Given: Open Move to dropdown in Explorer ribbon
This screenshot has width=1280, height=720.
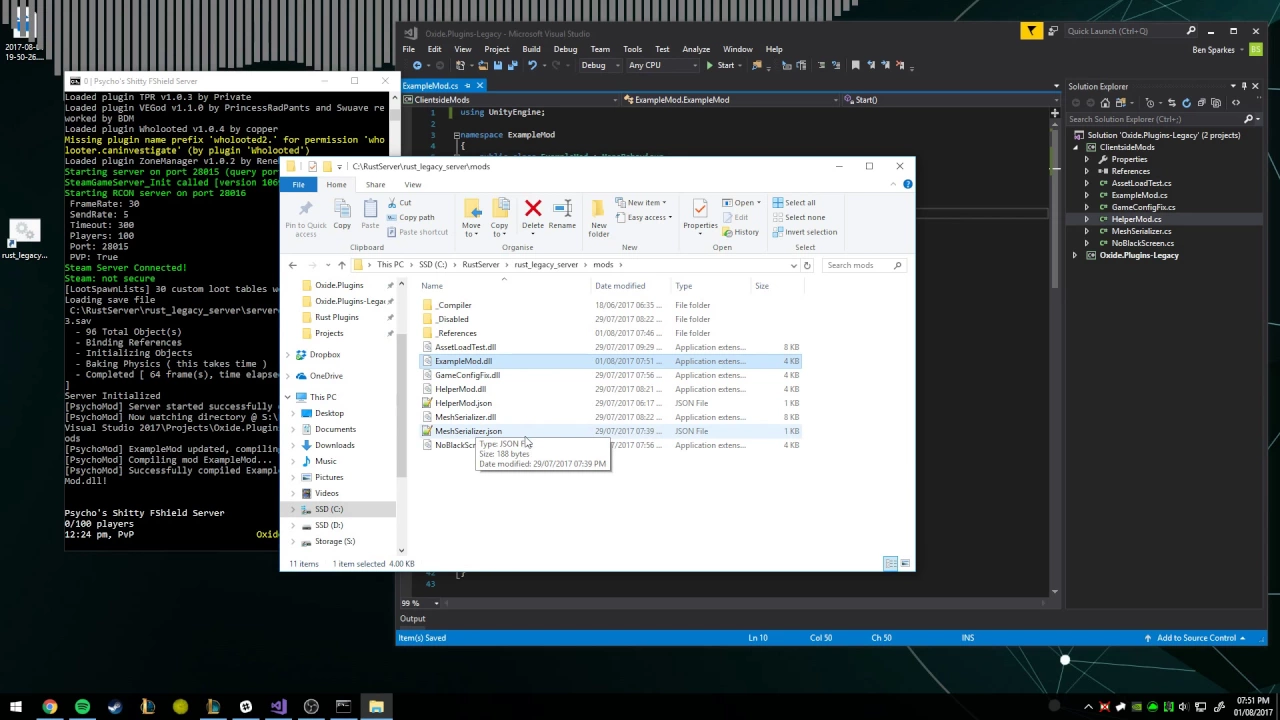Looking at the screenshot, I should (x=471, y=229).
